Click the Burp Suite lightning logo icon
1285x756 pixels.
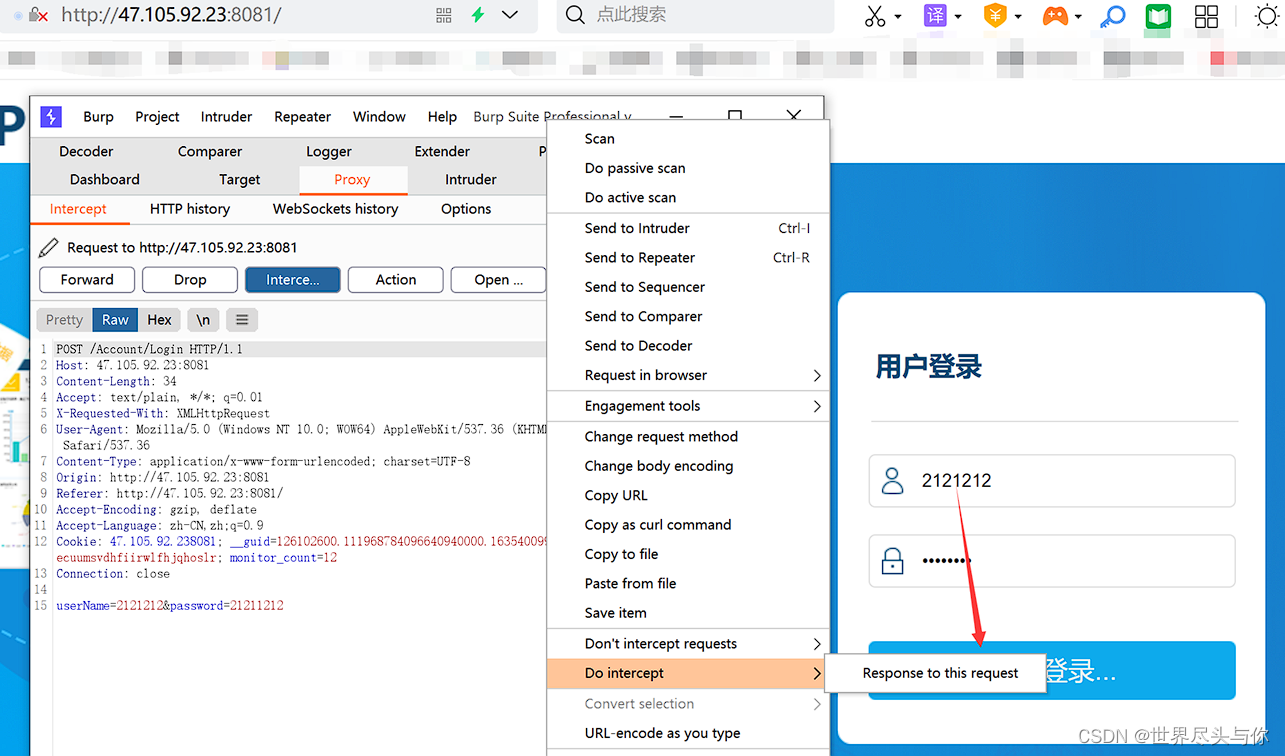click(x=51, y=117)
